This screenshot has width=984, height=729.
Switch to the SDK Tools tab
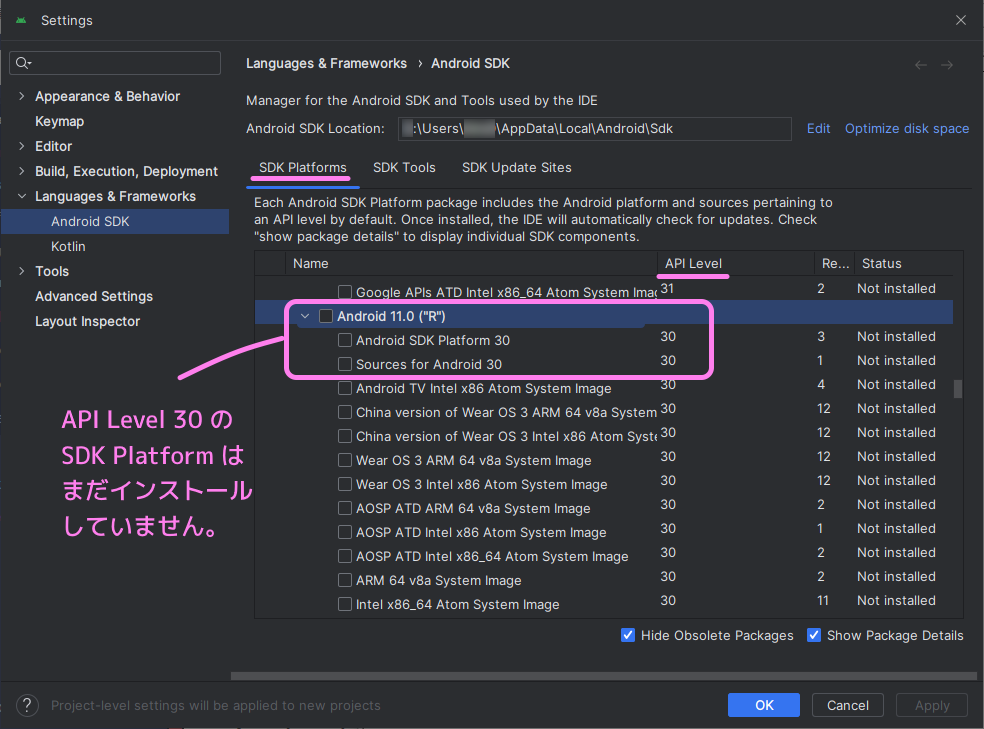pyautogui.click(x=404, y=167)
